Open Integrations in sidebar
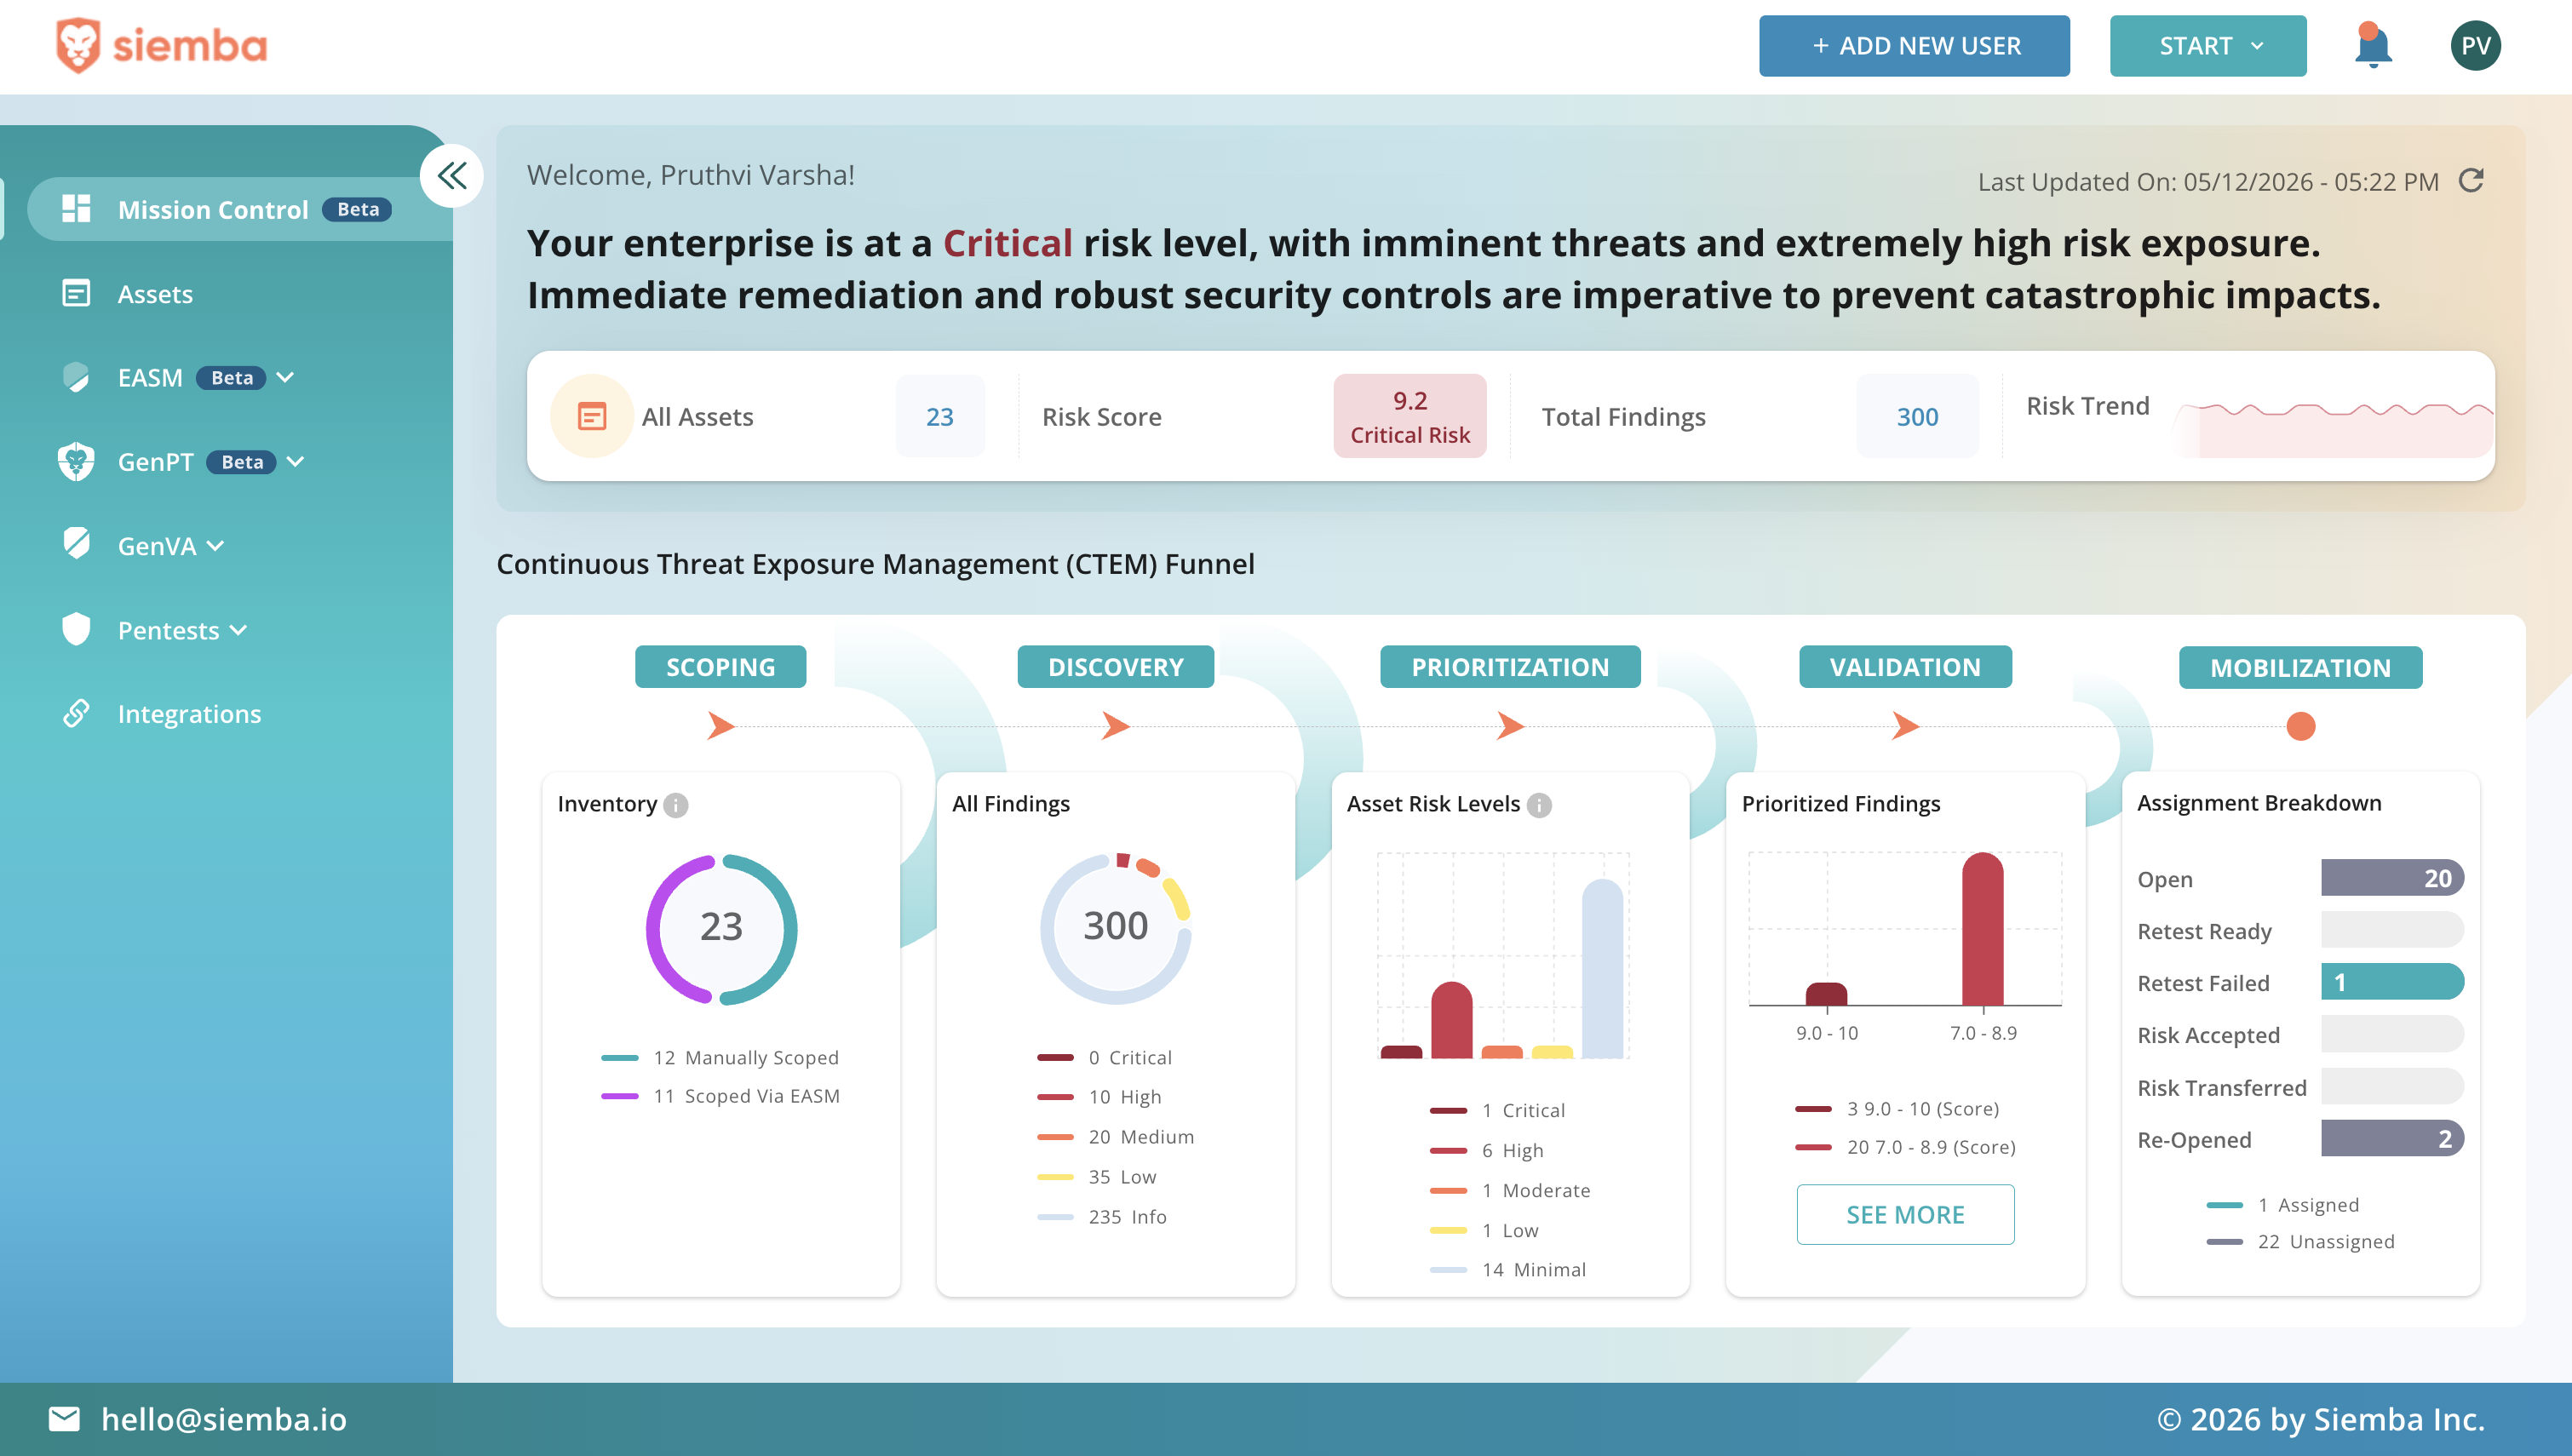The image size is (2572, 1456). click(x=189, y=713)
